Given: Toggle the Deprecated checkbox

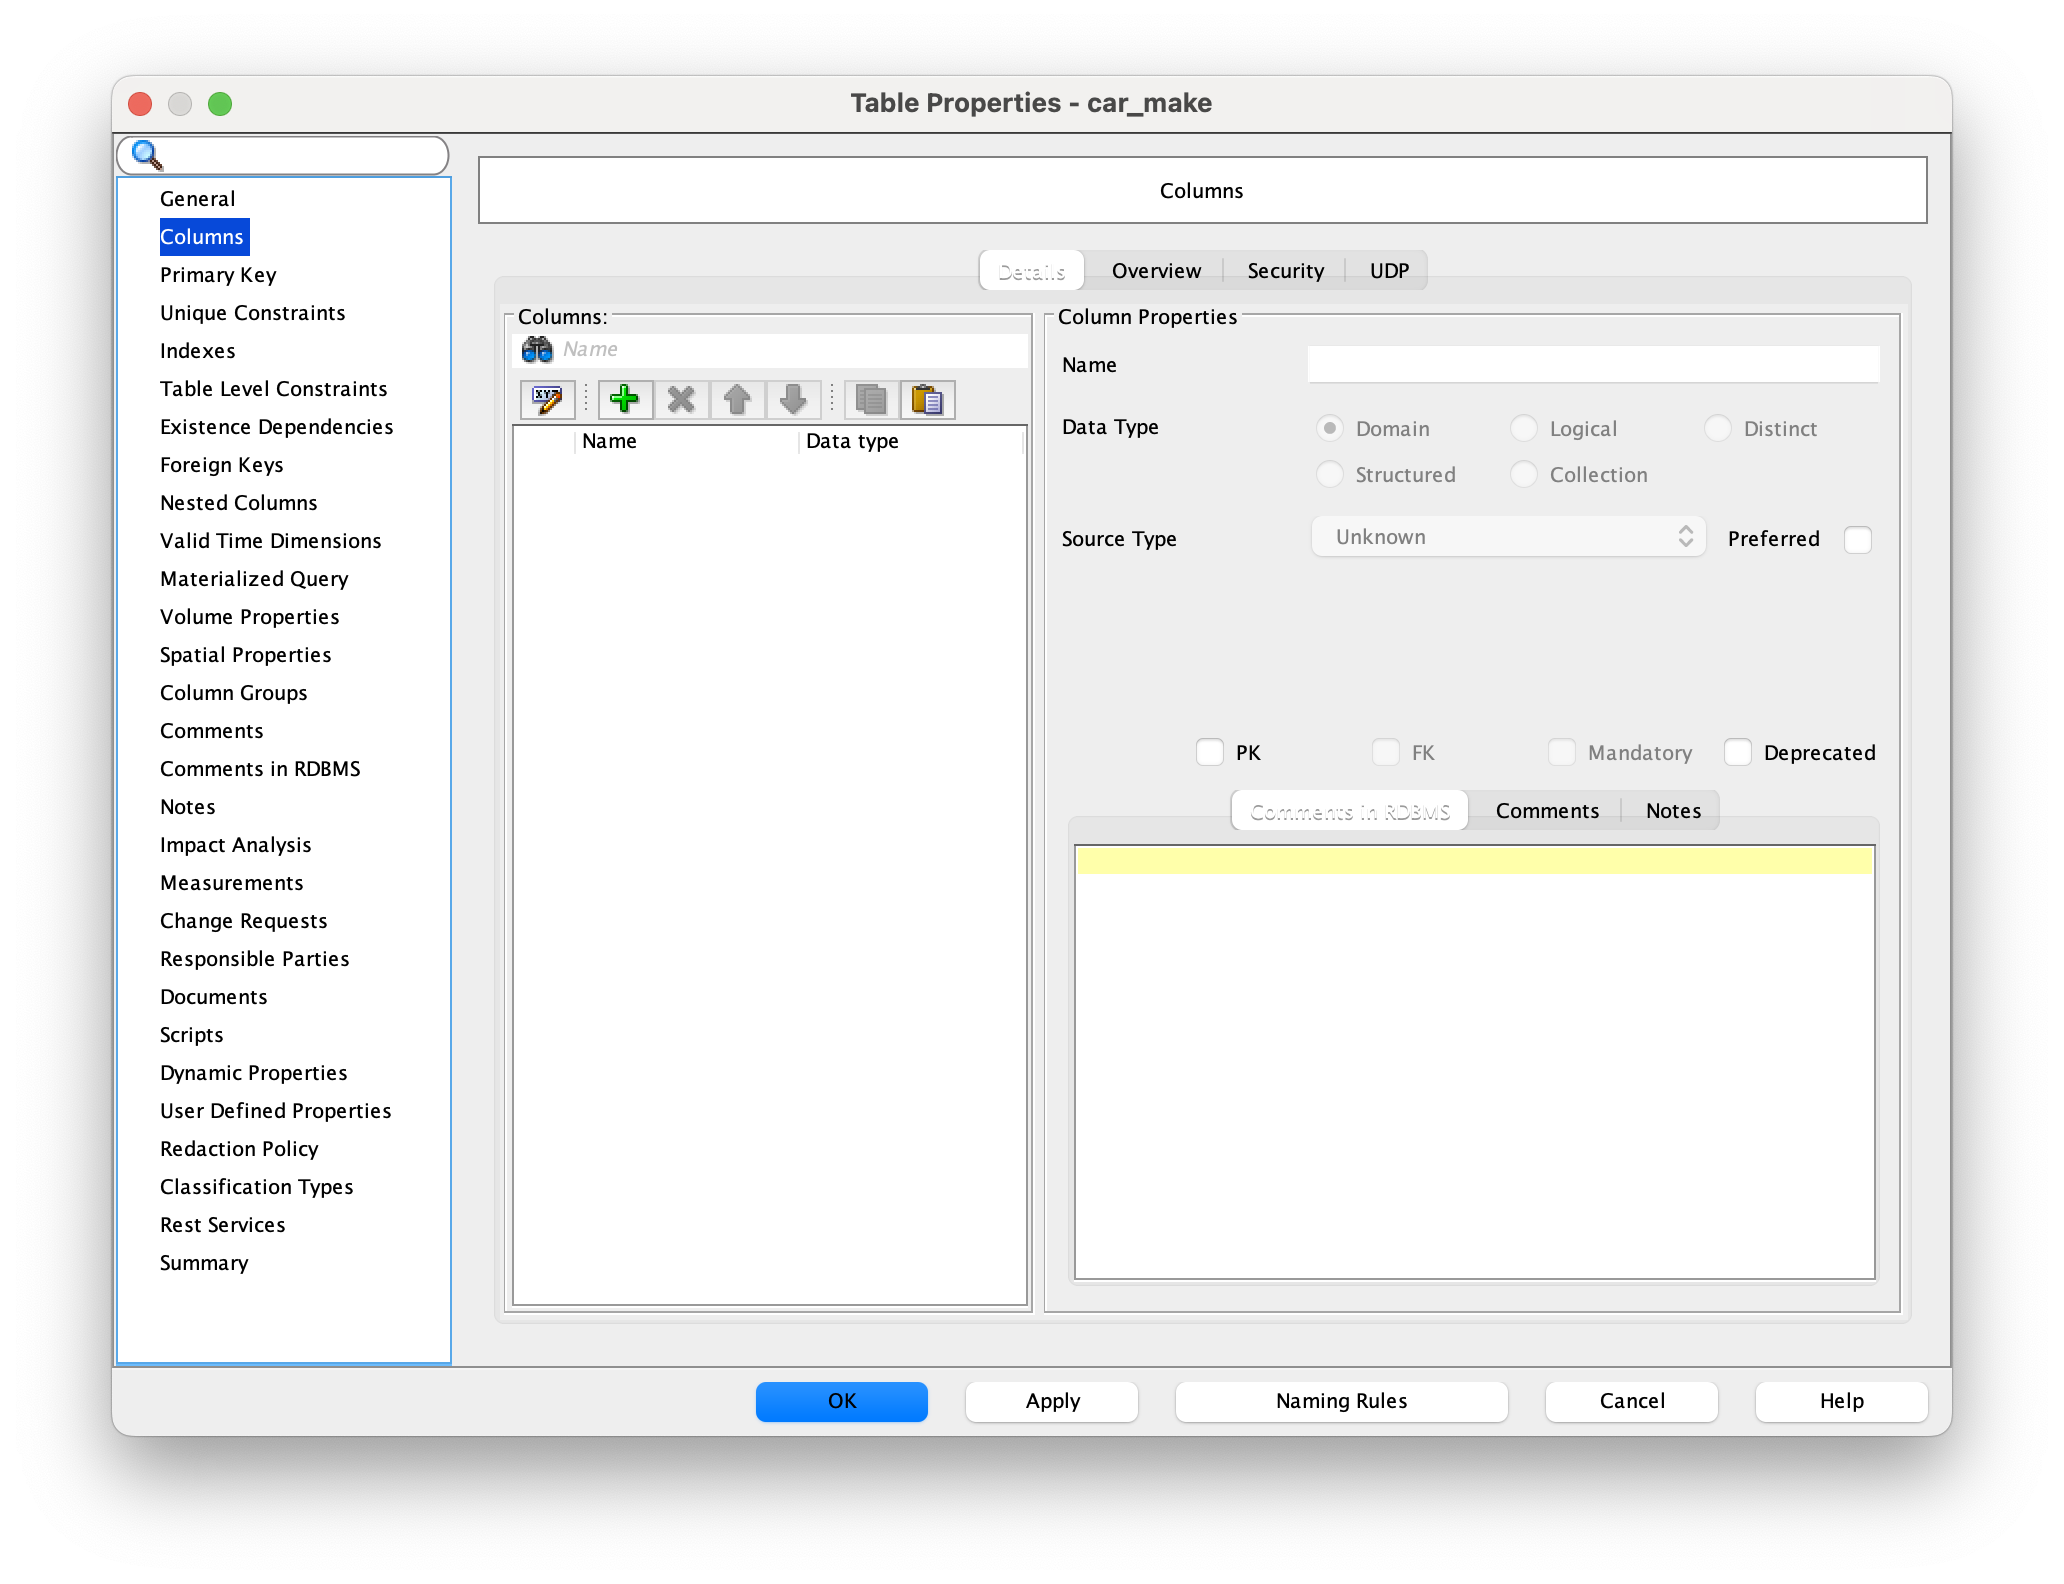Looking at the screenshot, I should tap(1738, 752).
